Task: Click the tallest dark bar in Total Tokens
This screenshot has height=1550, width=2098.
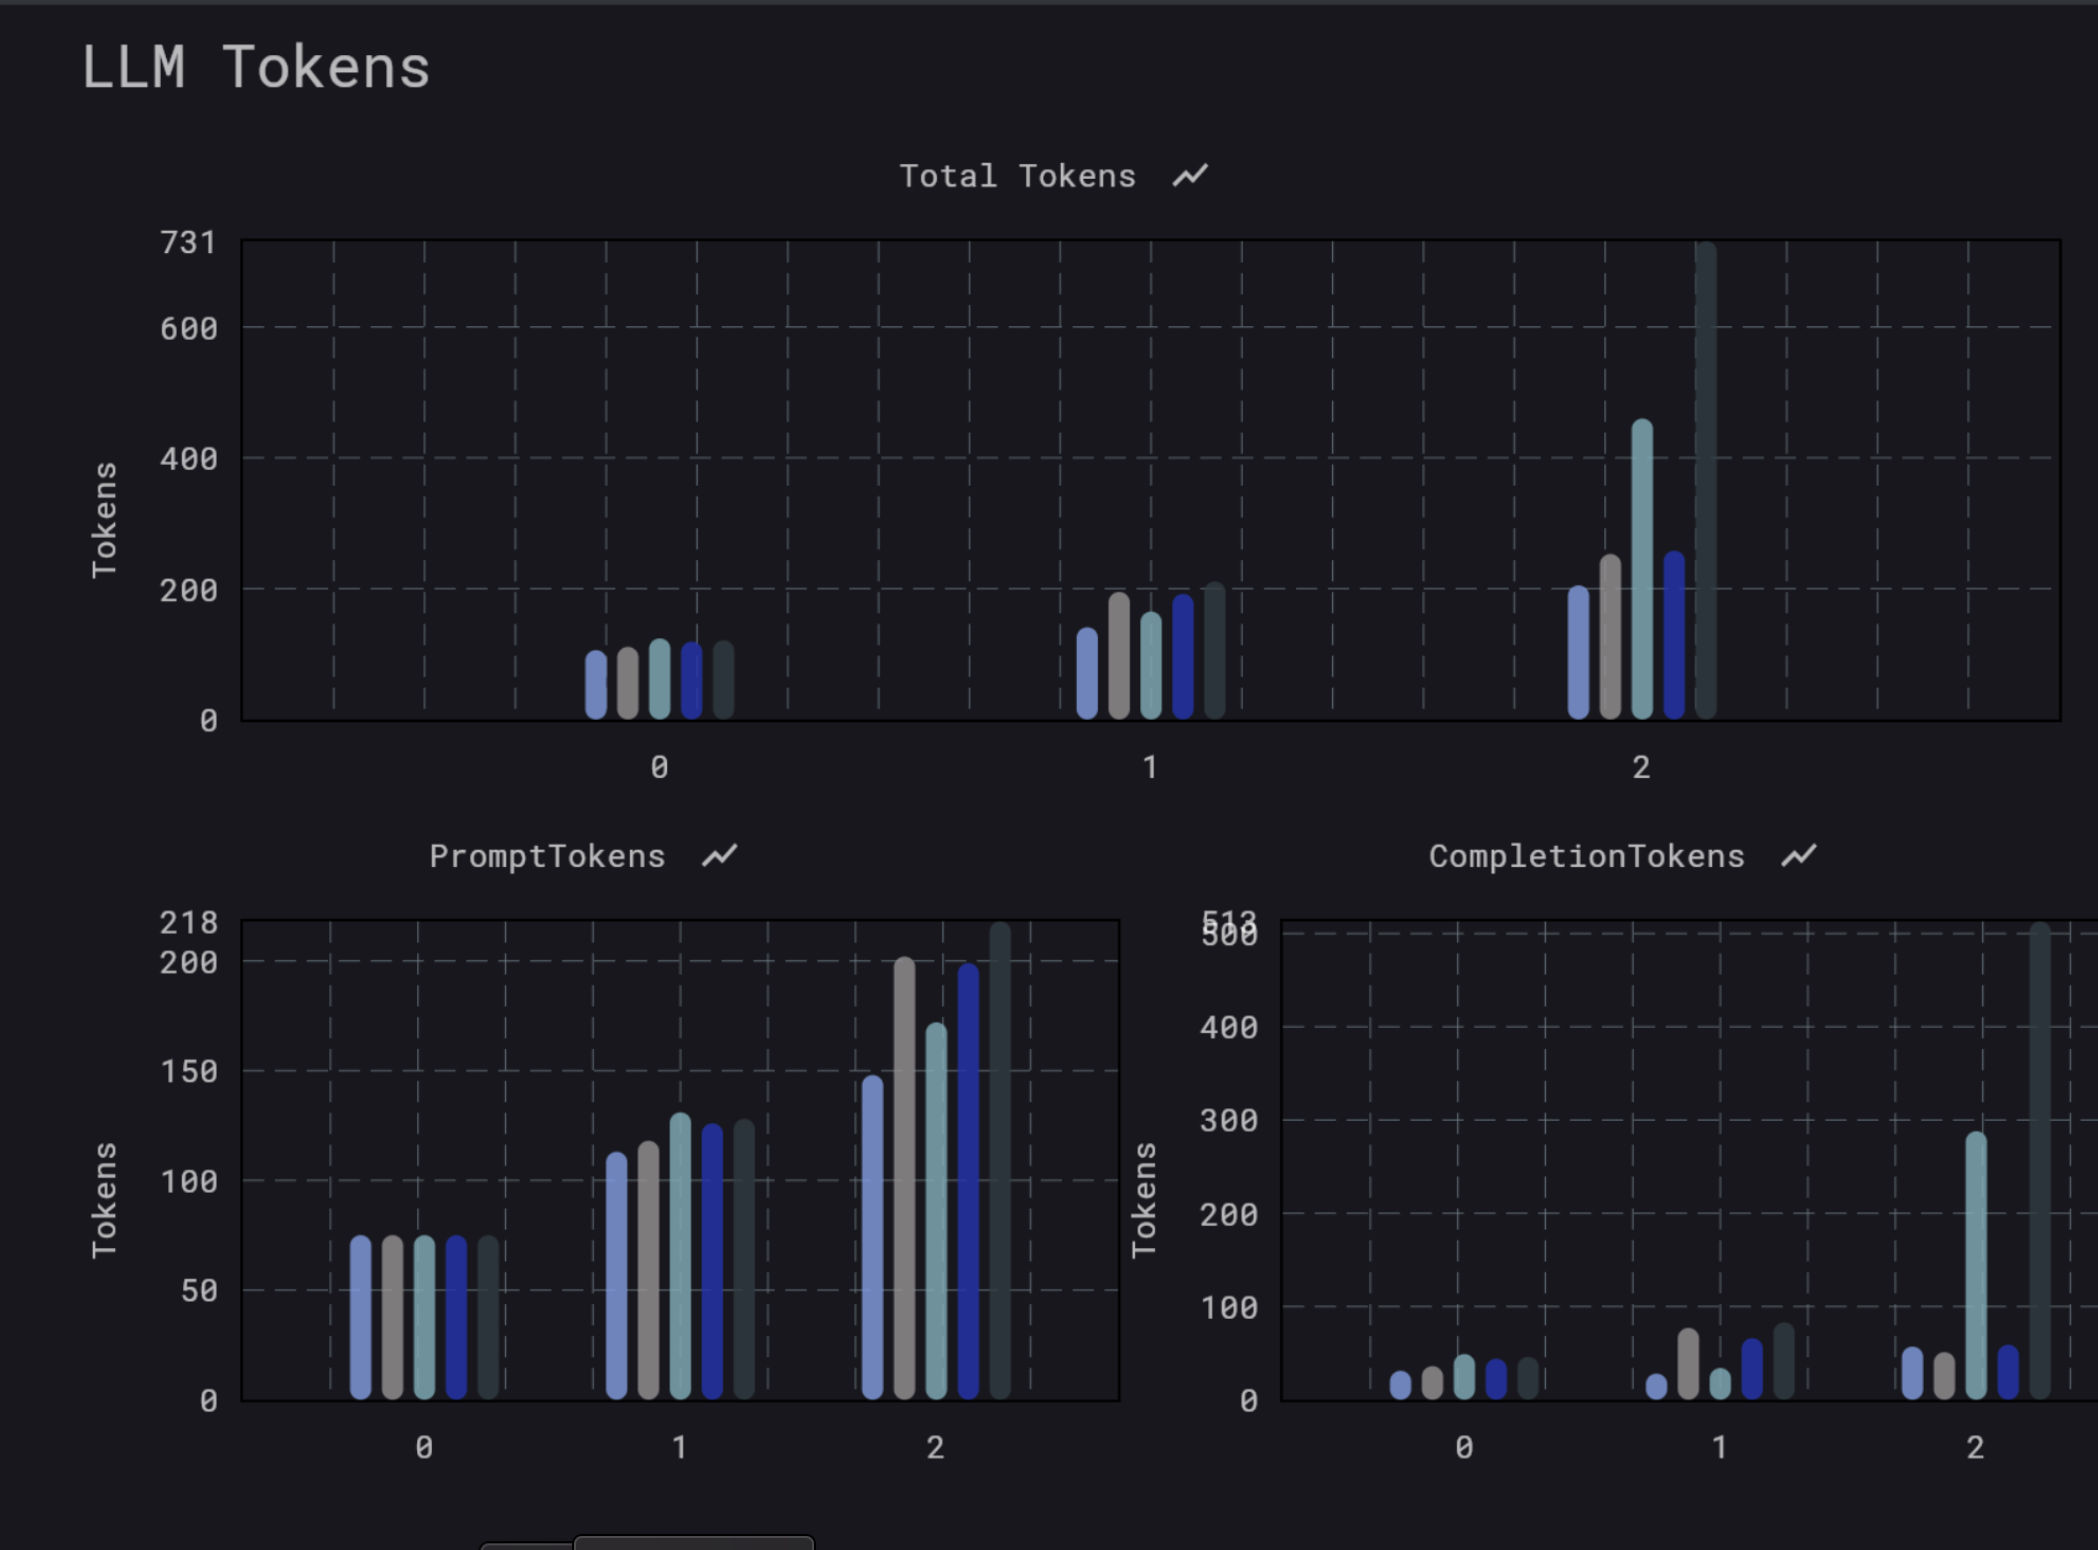Action: click(x=1706, y=480)
